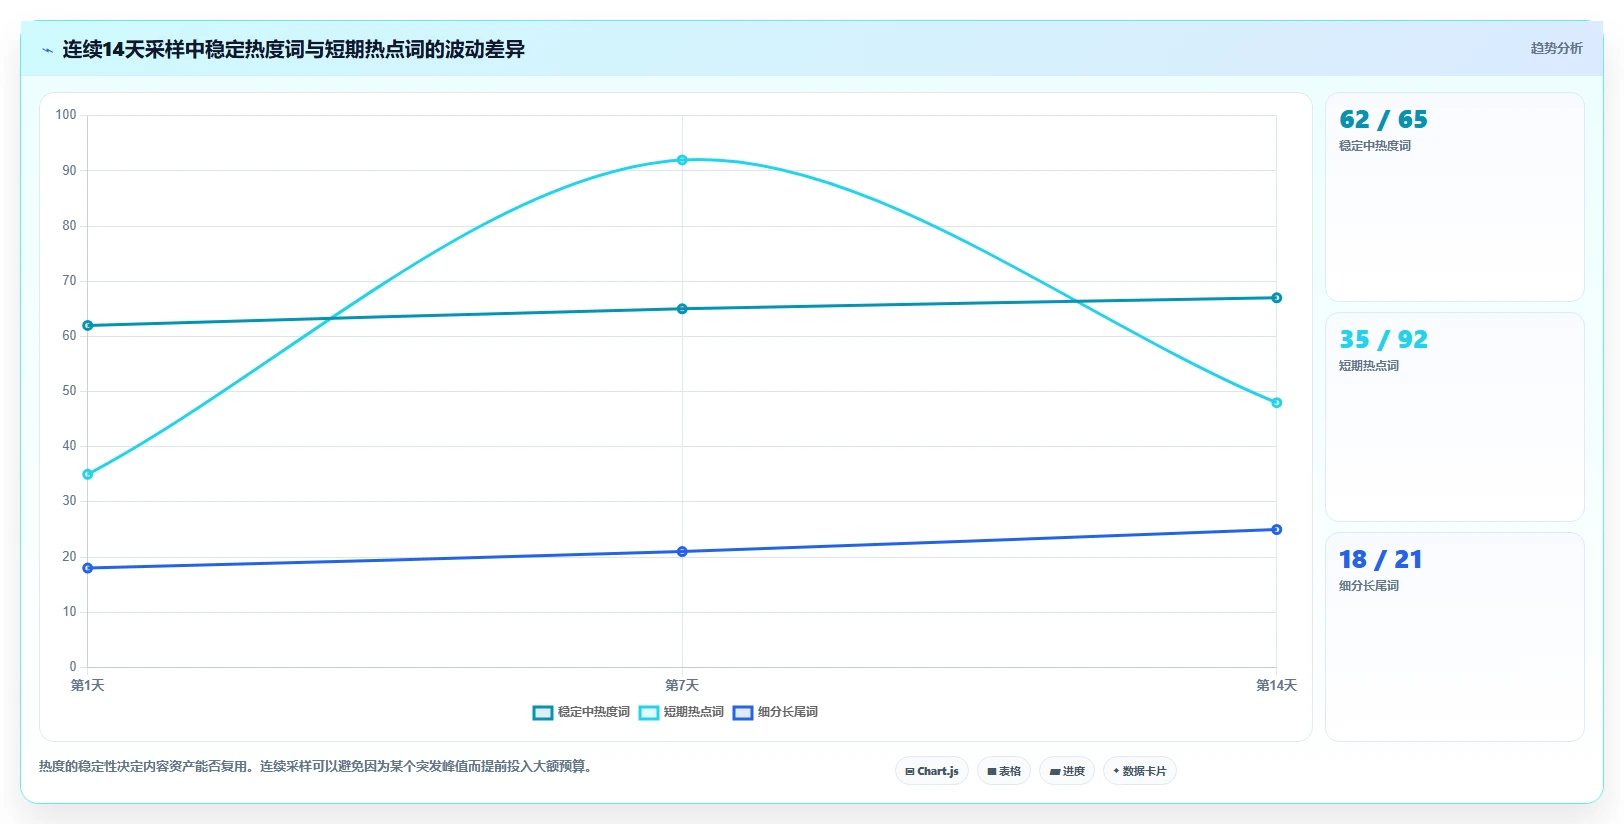Select 细分长尾词 point at 第14天
The height and width of the screenshot is (824, 1624).
[1277, 530]
